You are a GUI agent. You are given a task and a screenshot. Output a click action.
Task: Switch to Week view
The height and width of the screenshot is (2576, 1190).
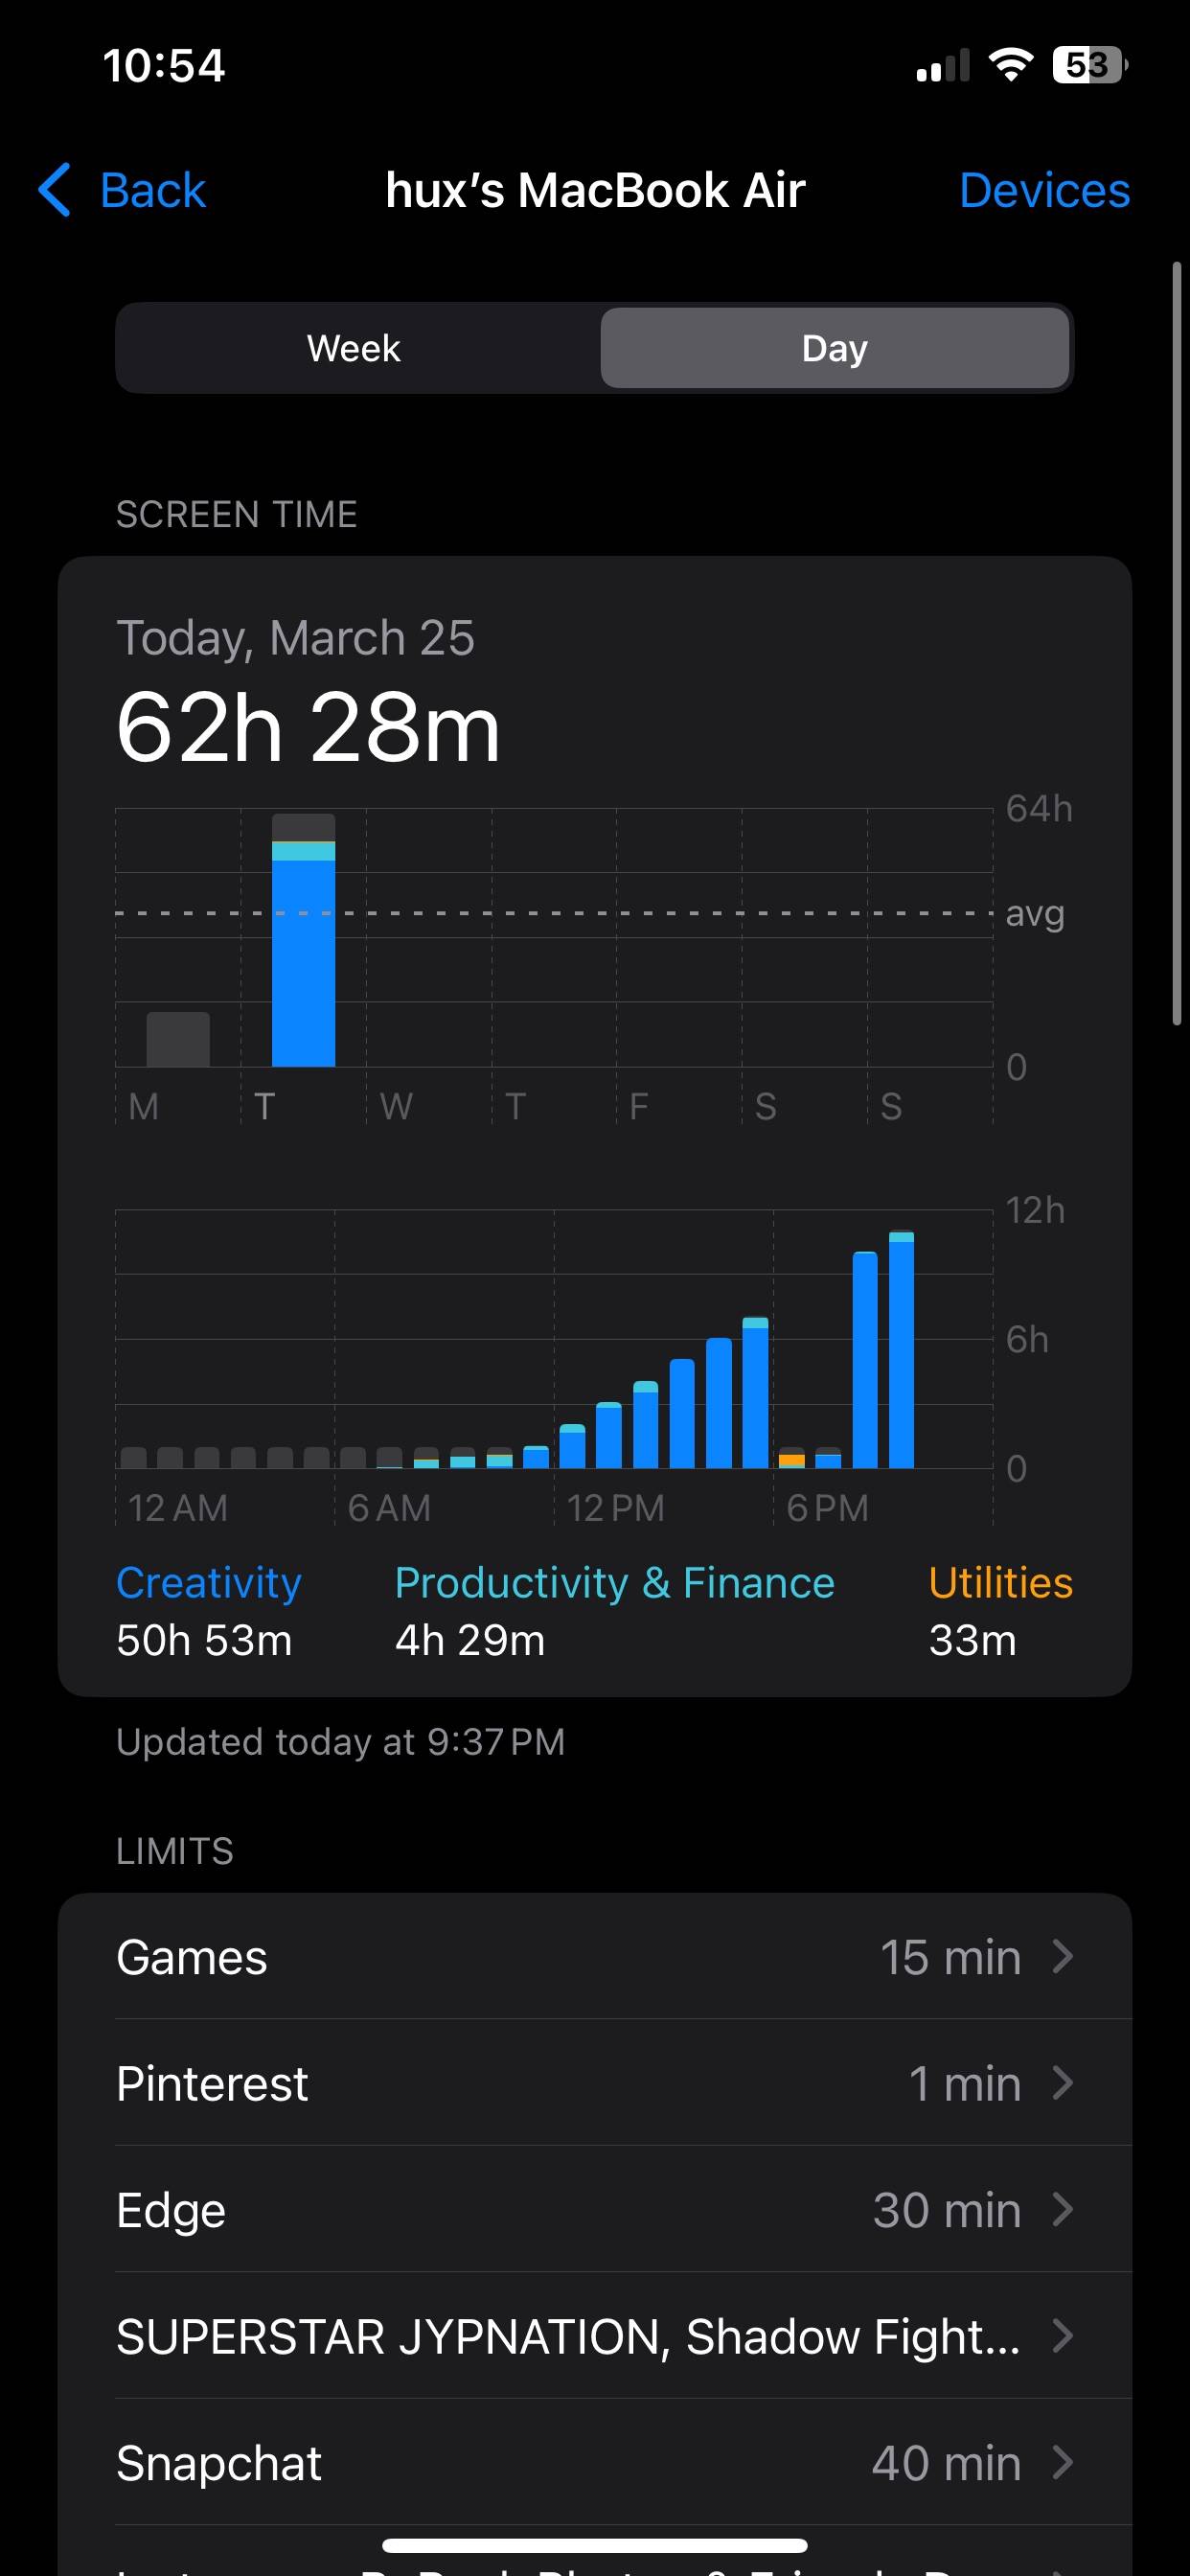pos(354,348)
